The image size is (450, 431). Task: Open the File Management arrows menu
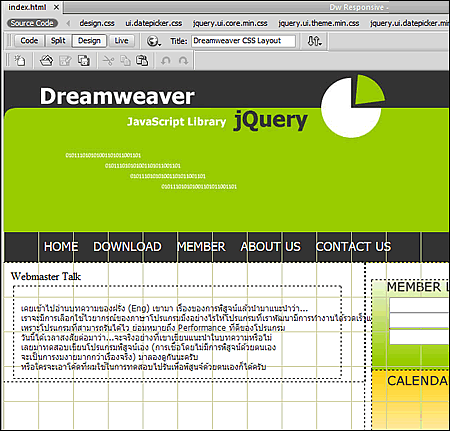pyautogui.click(x=314, y=41)
